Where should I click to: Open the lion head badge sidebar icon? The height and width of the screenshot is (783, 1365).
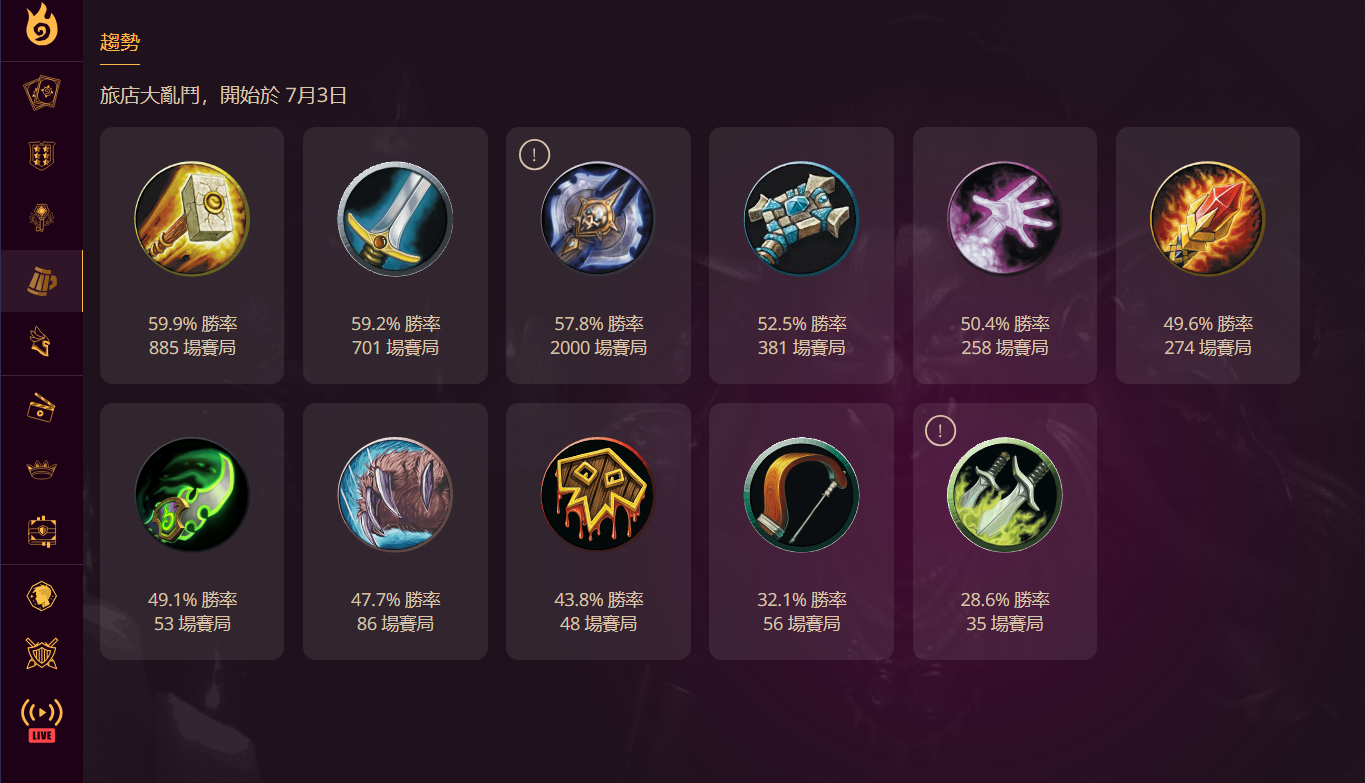42,597
